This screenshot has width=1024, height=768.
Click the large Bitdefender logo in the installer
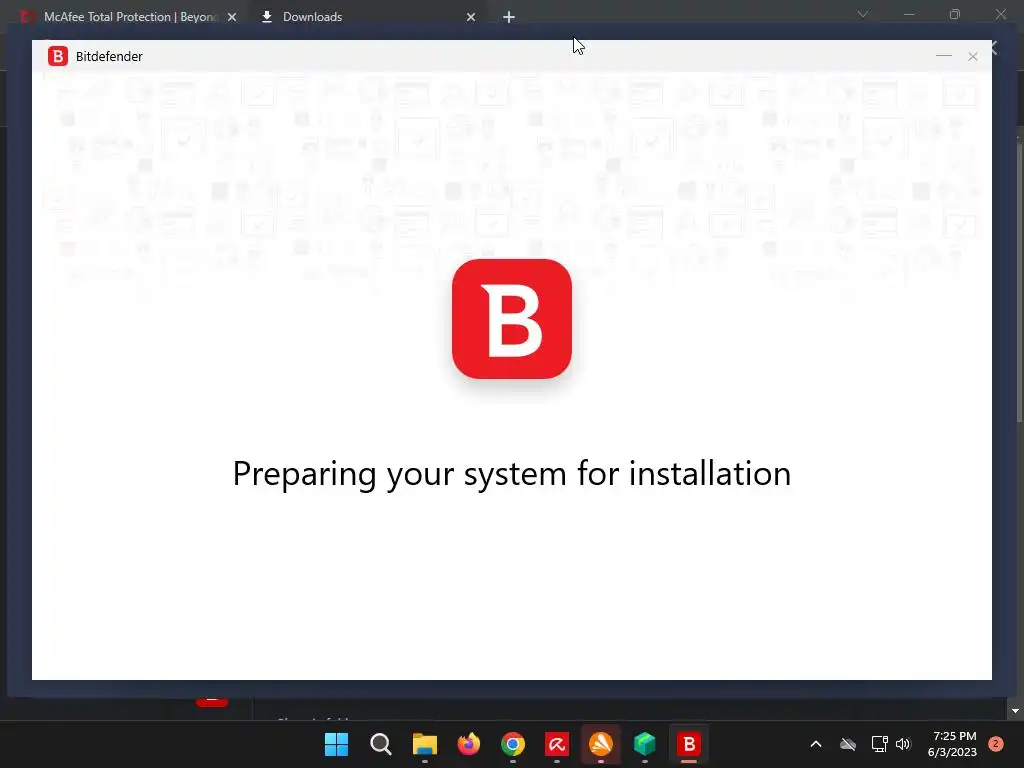(x=511, y=319)
